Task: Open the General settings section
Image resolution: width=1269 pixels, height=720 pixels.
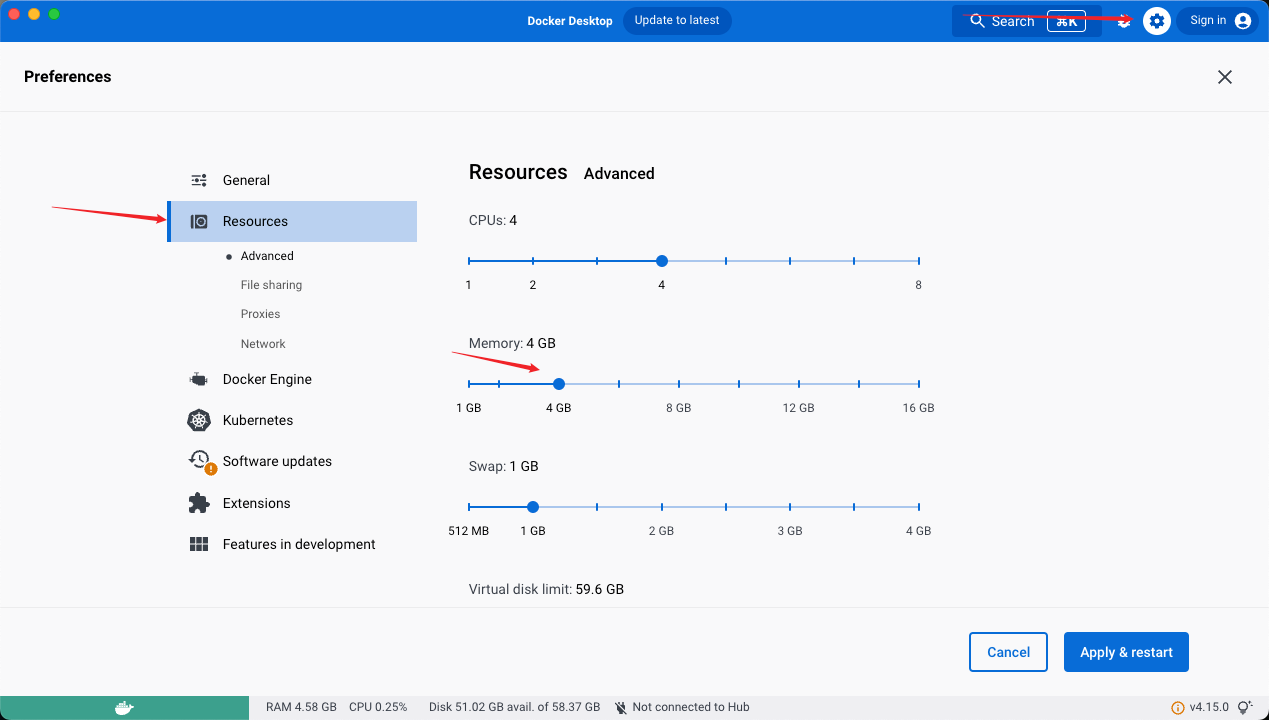Action: [x=246, y=180]
